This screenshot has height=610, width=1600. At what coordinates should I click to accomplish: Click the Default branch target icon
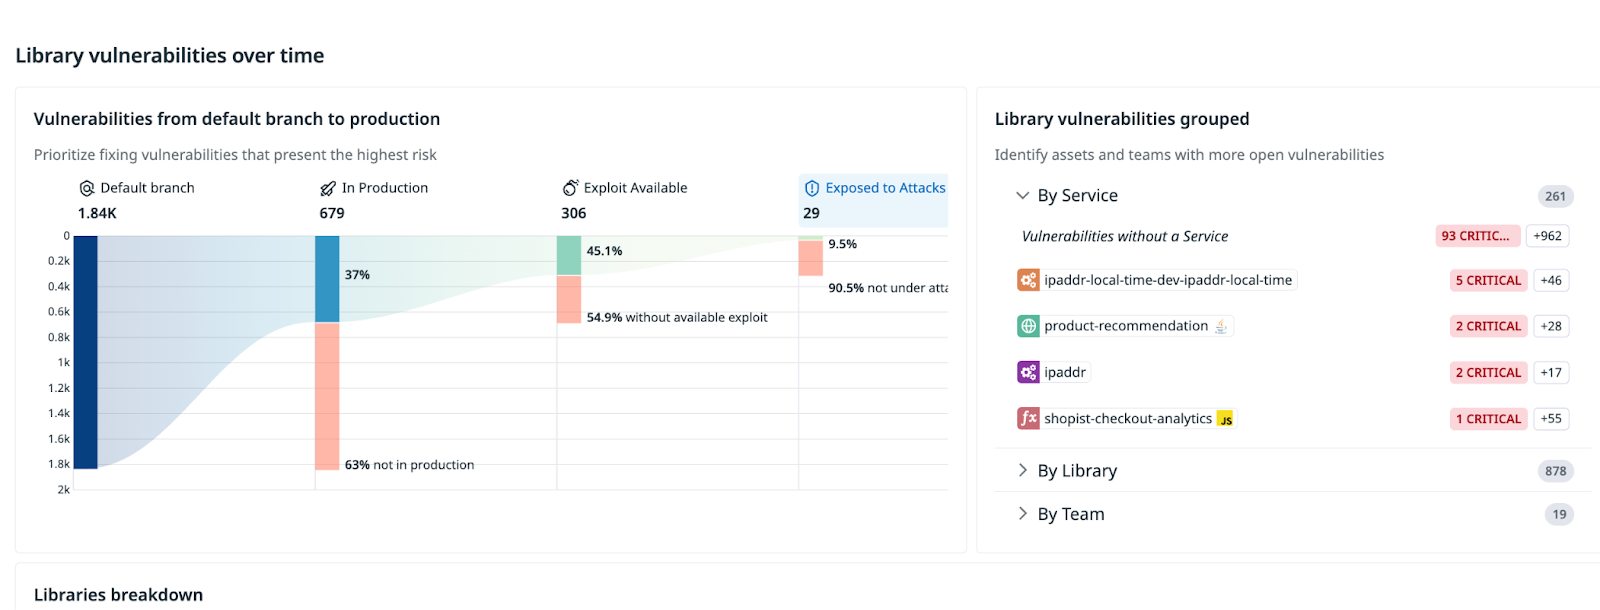point(87,188)
